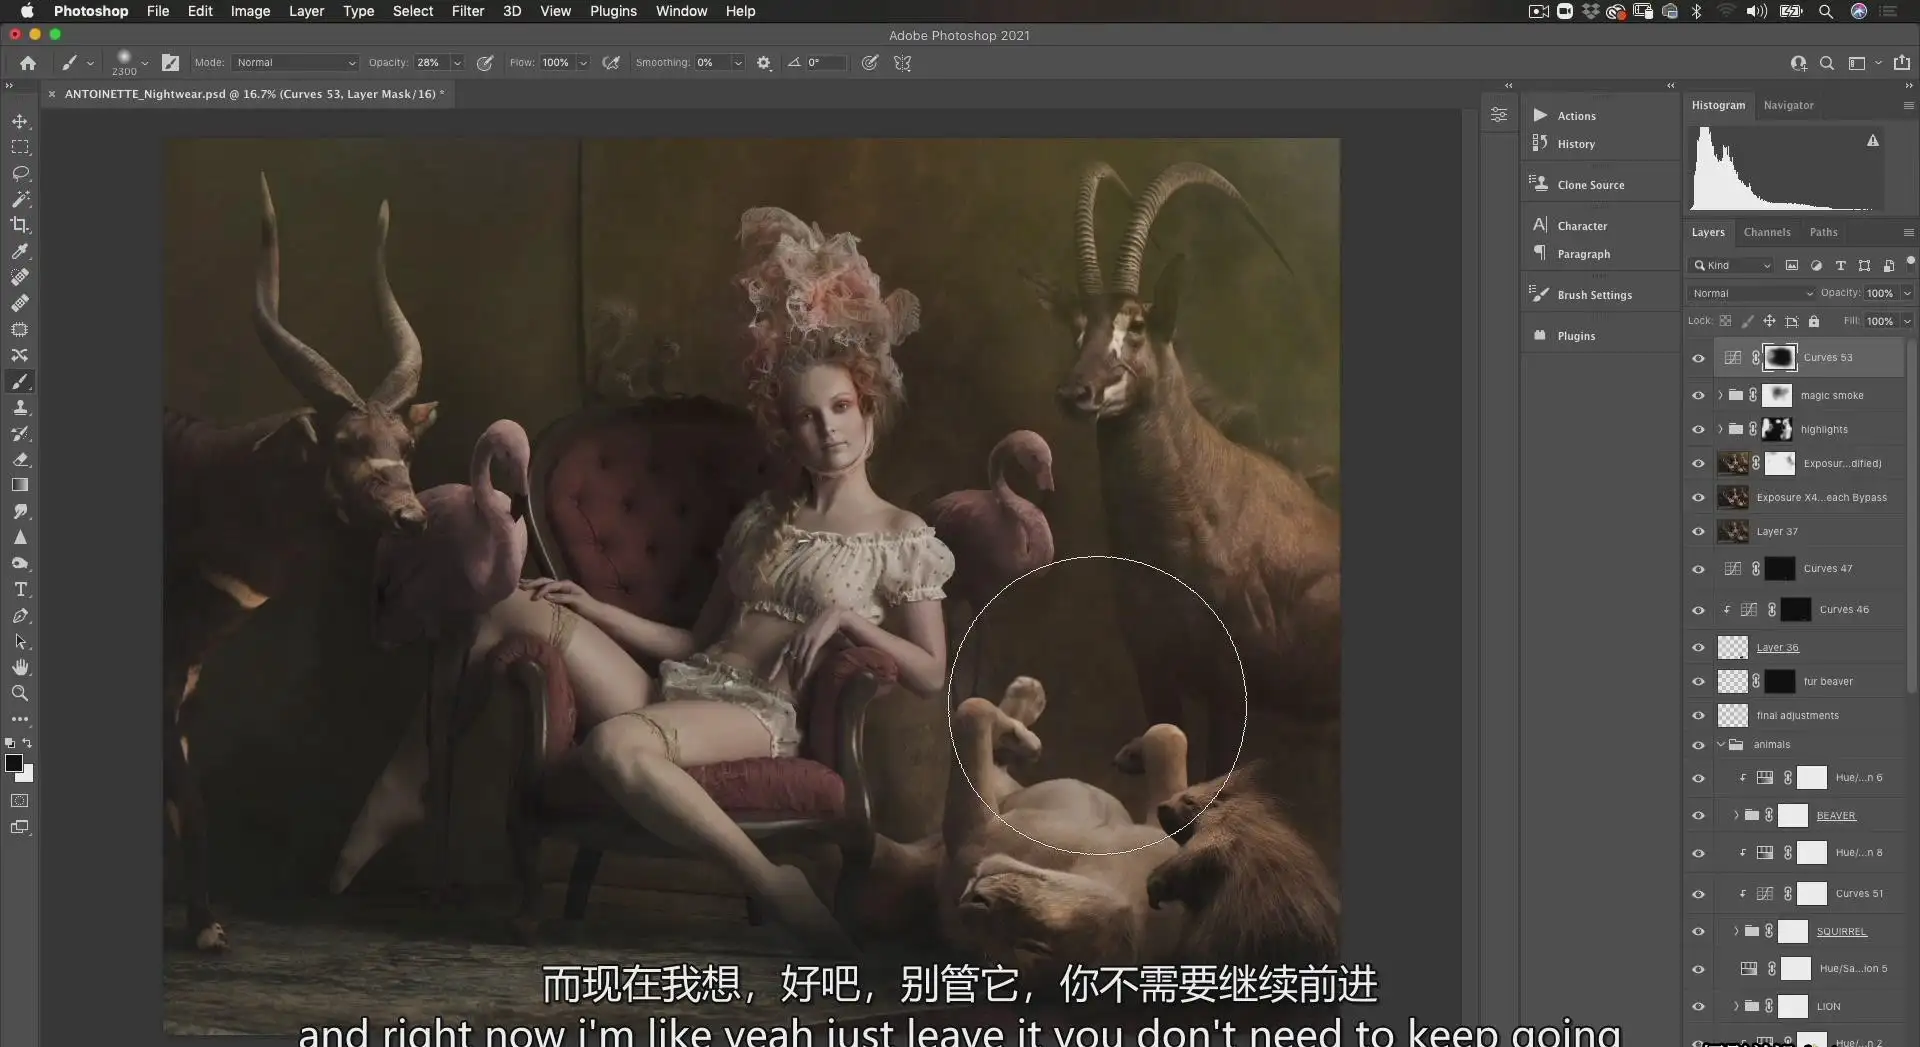
Task: Expand the magic smoke group
Action: 1720,396
